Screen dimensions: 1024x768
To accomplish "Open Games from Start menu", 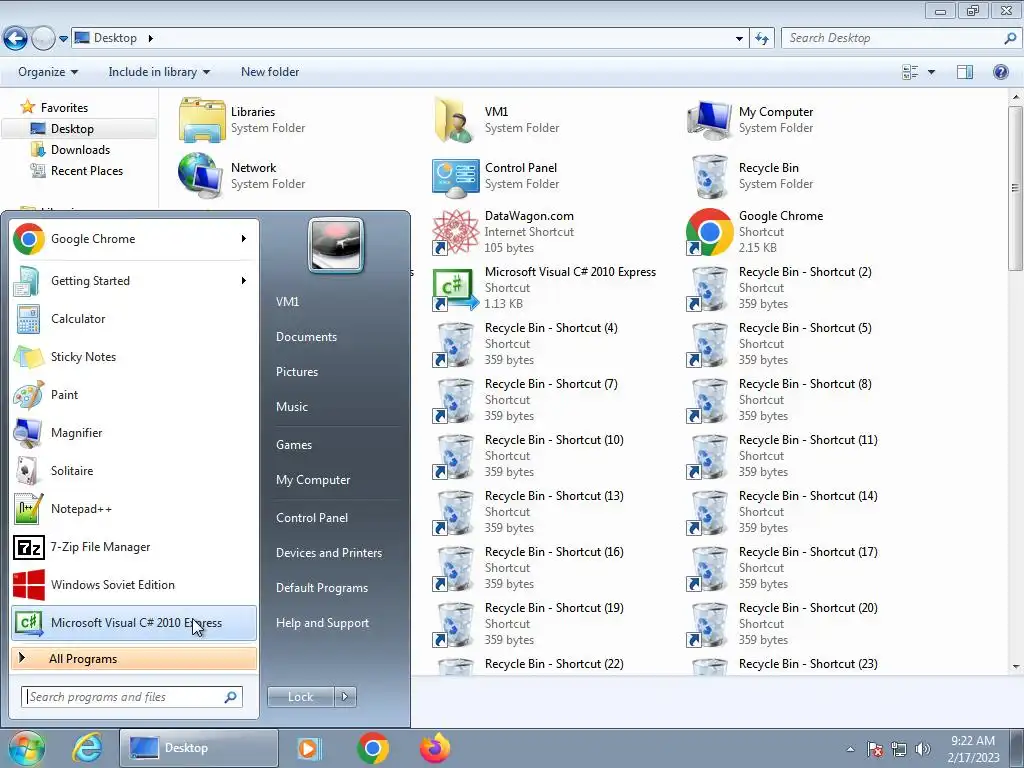I will click(x=294, y=445).
